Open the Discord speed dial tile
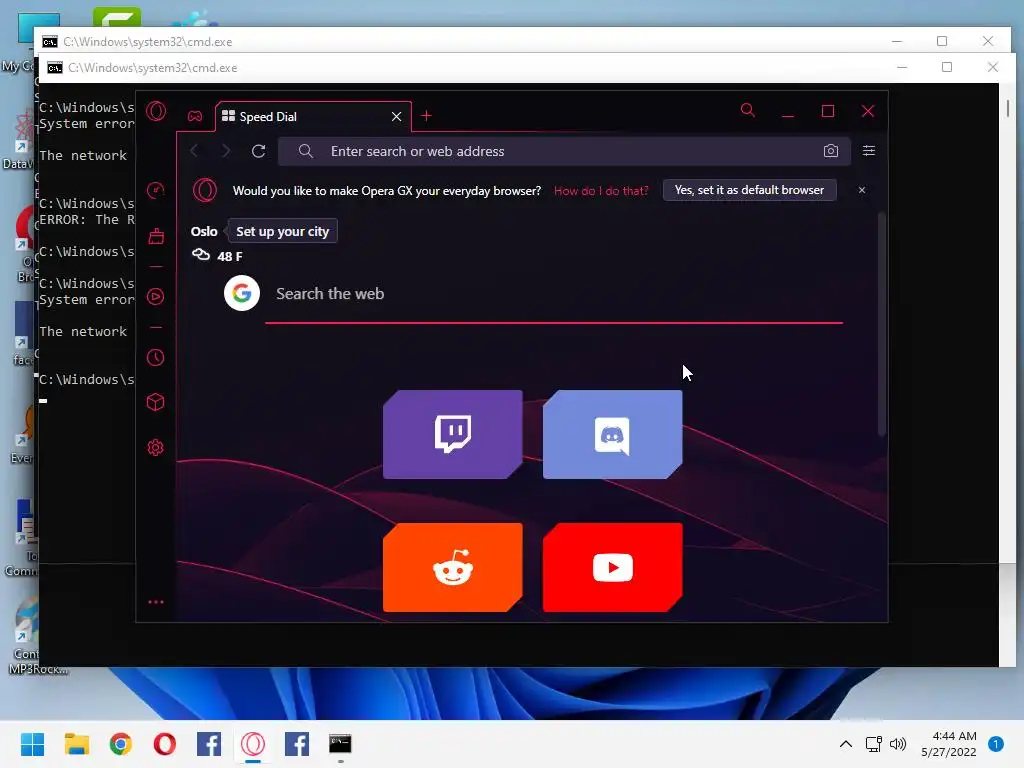Image resolution: width=1024 pixels, height=768 pixels. point(613,434)
